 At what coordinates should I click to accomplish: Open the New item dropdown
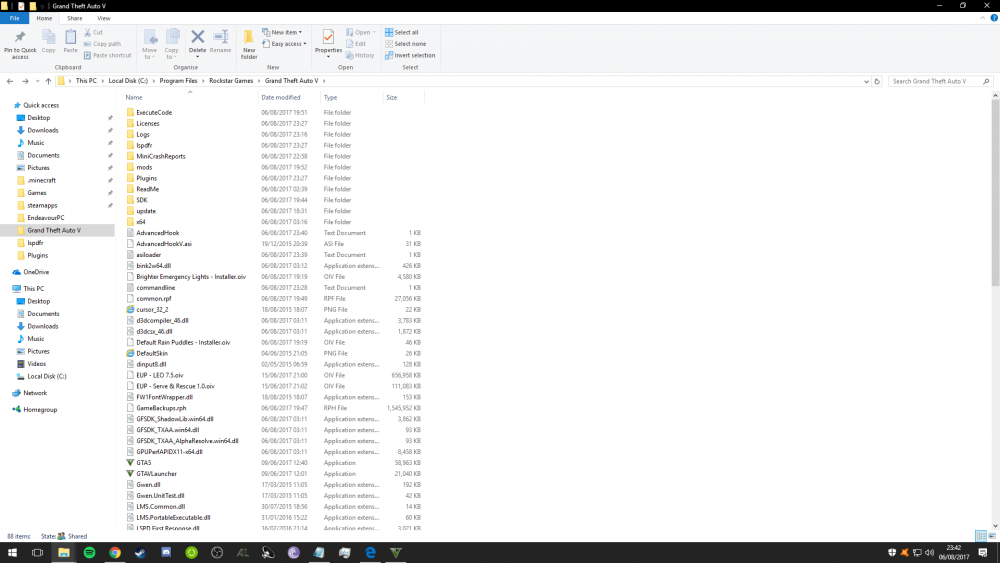pos(283,32)
